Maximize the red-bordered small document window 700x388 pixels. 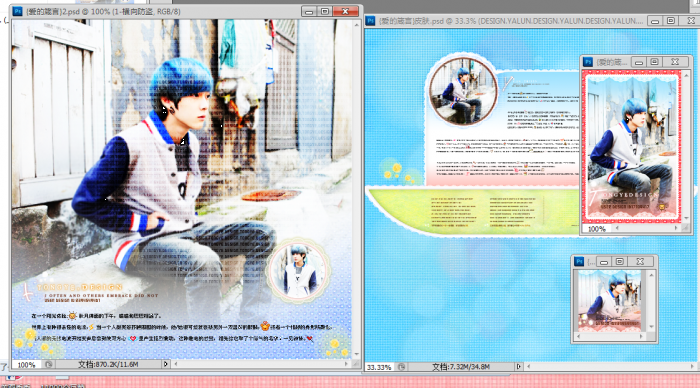(654, 62)
